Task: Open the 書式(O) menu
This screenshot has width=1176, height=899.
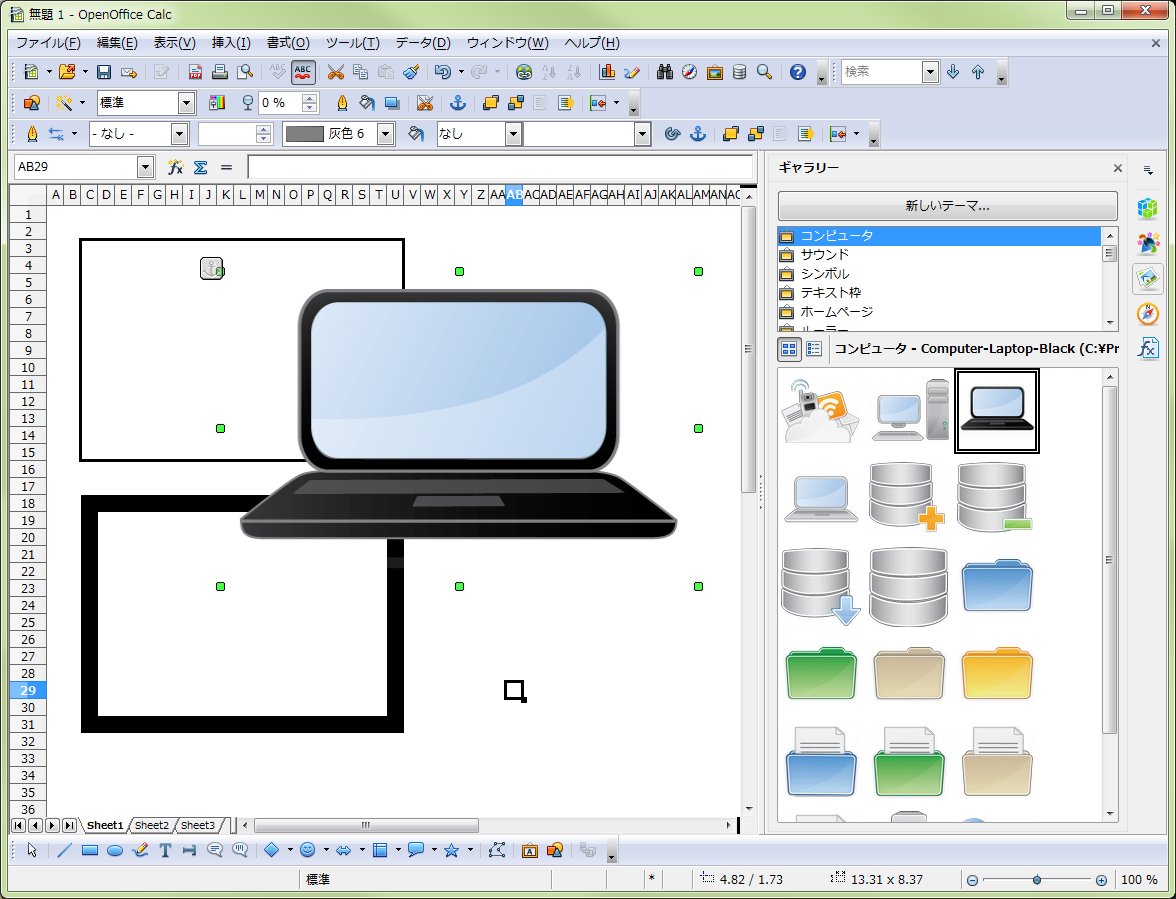Action: pos(288,43)
